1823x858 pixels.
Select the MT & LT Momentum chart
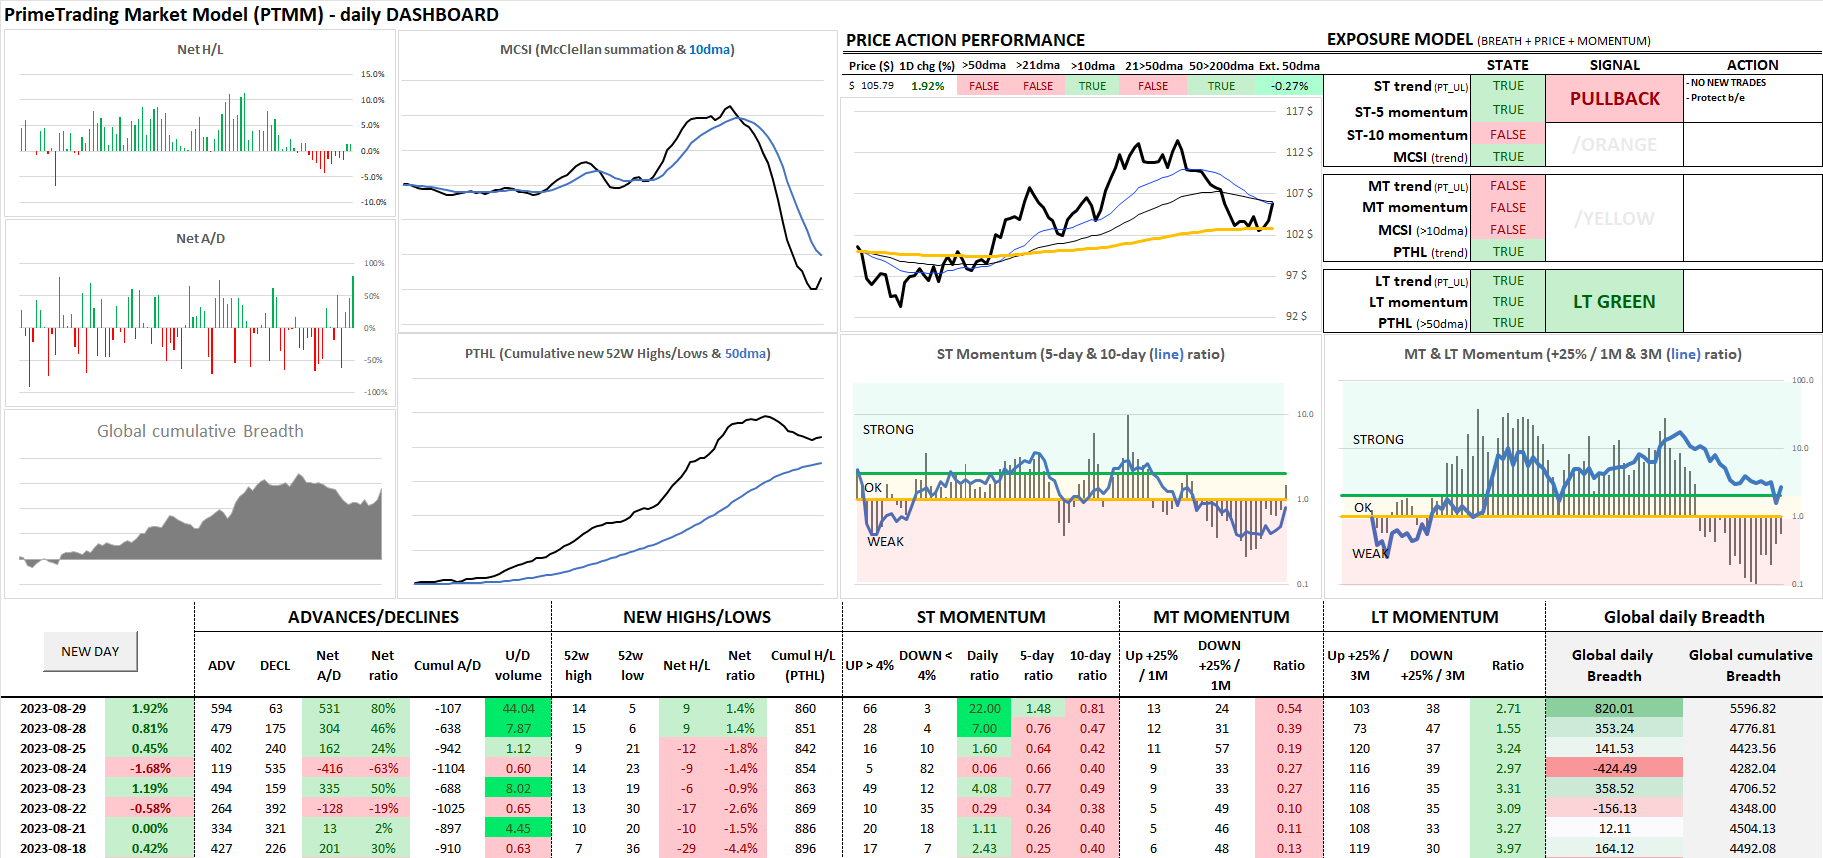(x=1573, y=465)
